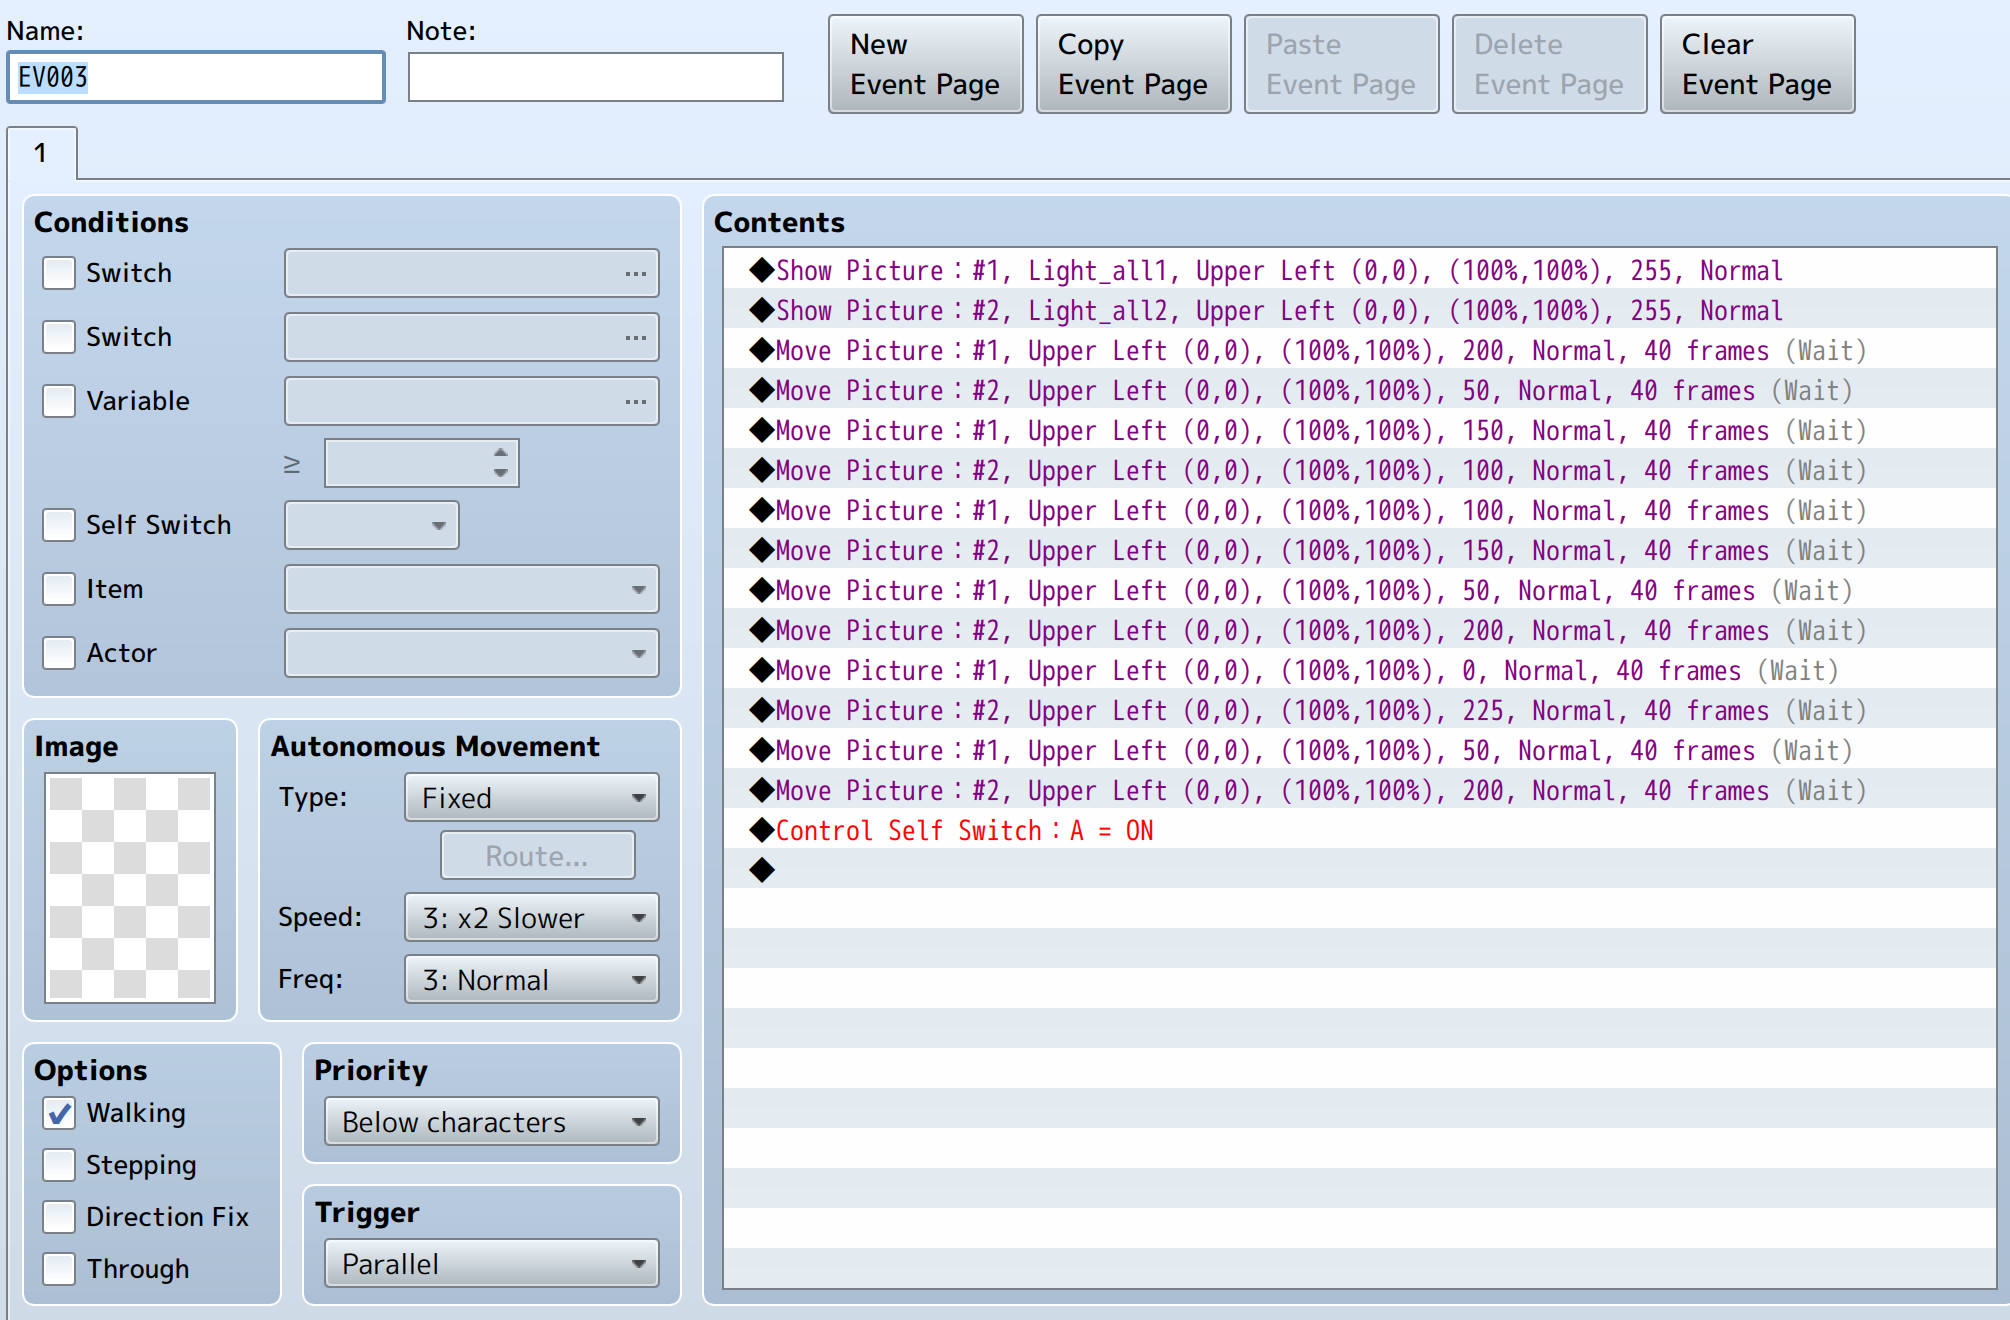Select the Show Picture #1 Light_all1 command

tap(1360, 270)
